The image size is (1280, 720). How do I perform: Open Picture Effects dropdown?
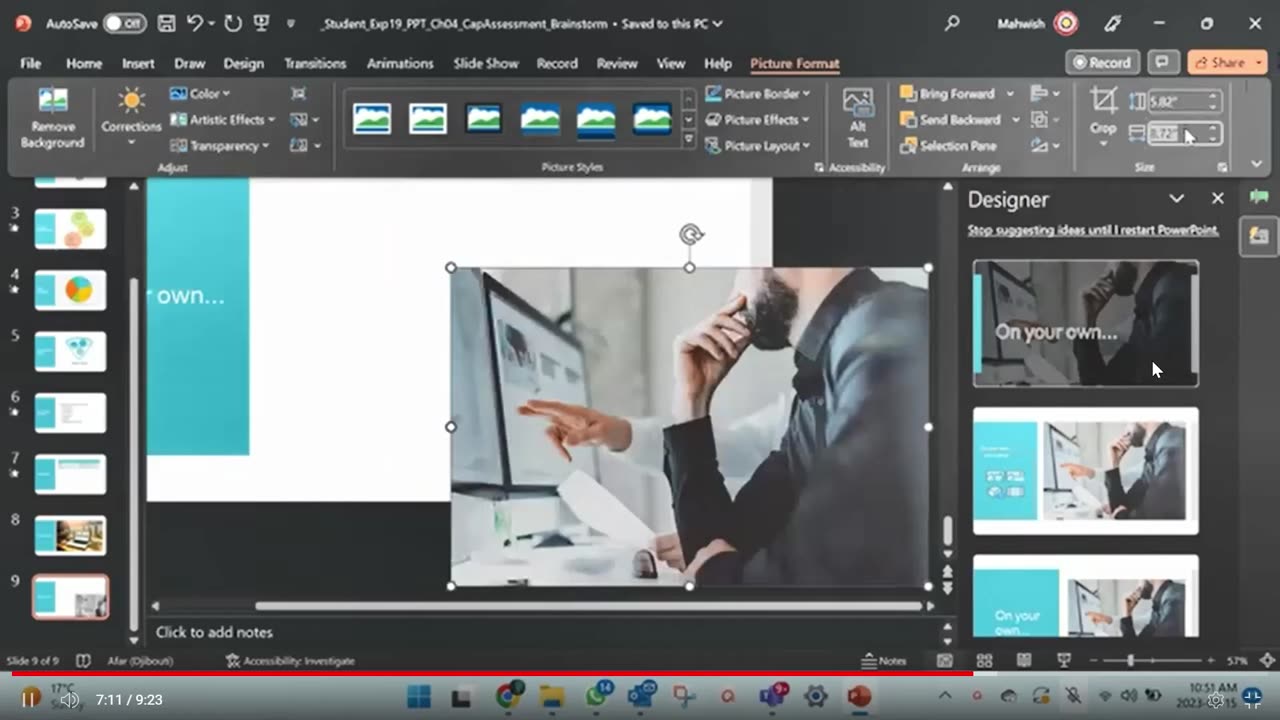click(x=757, y=119)
